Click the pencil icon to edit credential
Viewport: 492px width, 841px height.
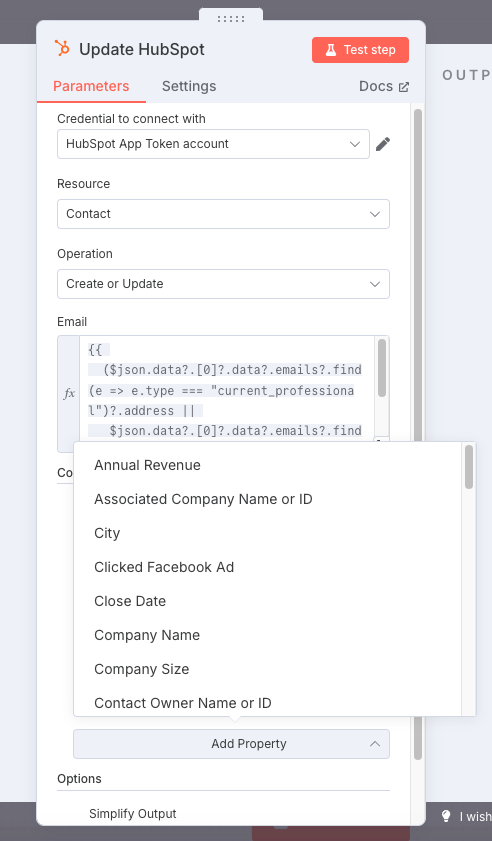[383, 144]
